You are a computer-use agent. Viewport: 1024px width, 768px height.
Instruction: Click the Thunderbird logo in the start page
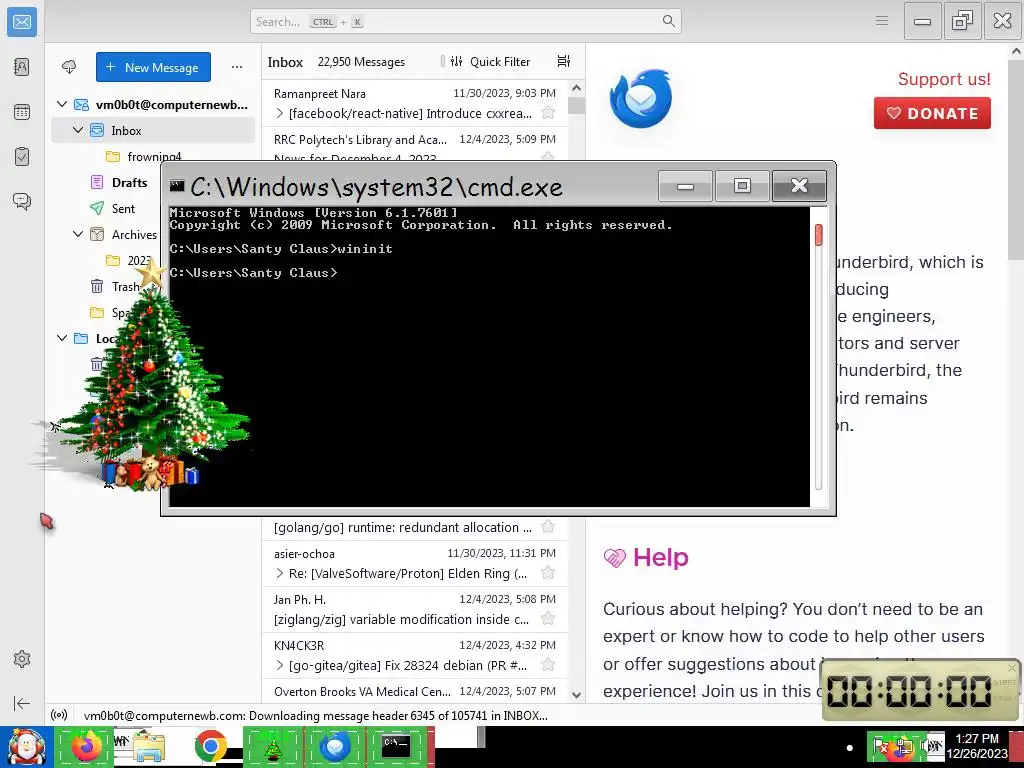[x=641, y=99]
